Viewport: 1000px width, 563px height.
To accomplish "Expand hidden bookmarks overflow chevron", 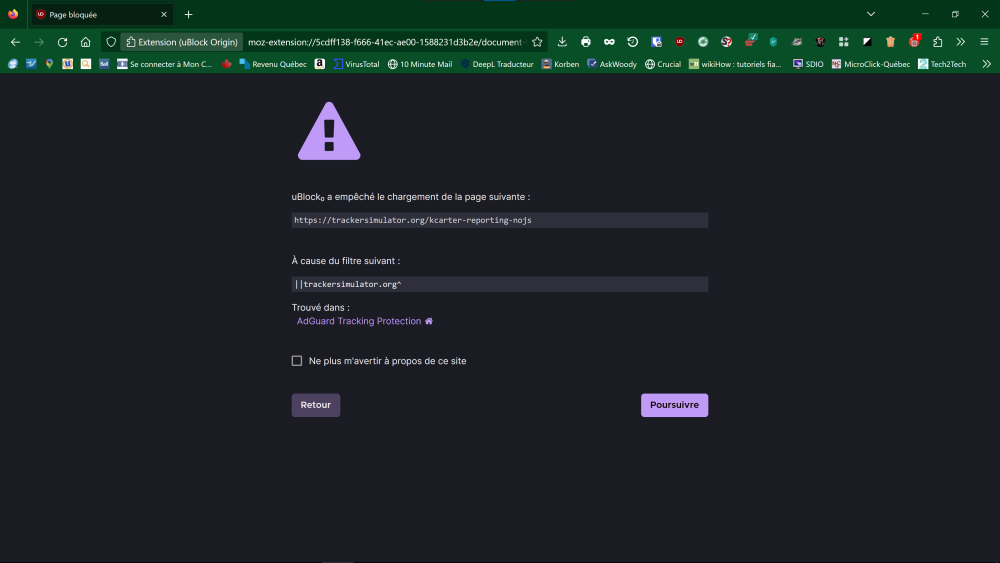I will click(x=986, y=64).
